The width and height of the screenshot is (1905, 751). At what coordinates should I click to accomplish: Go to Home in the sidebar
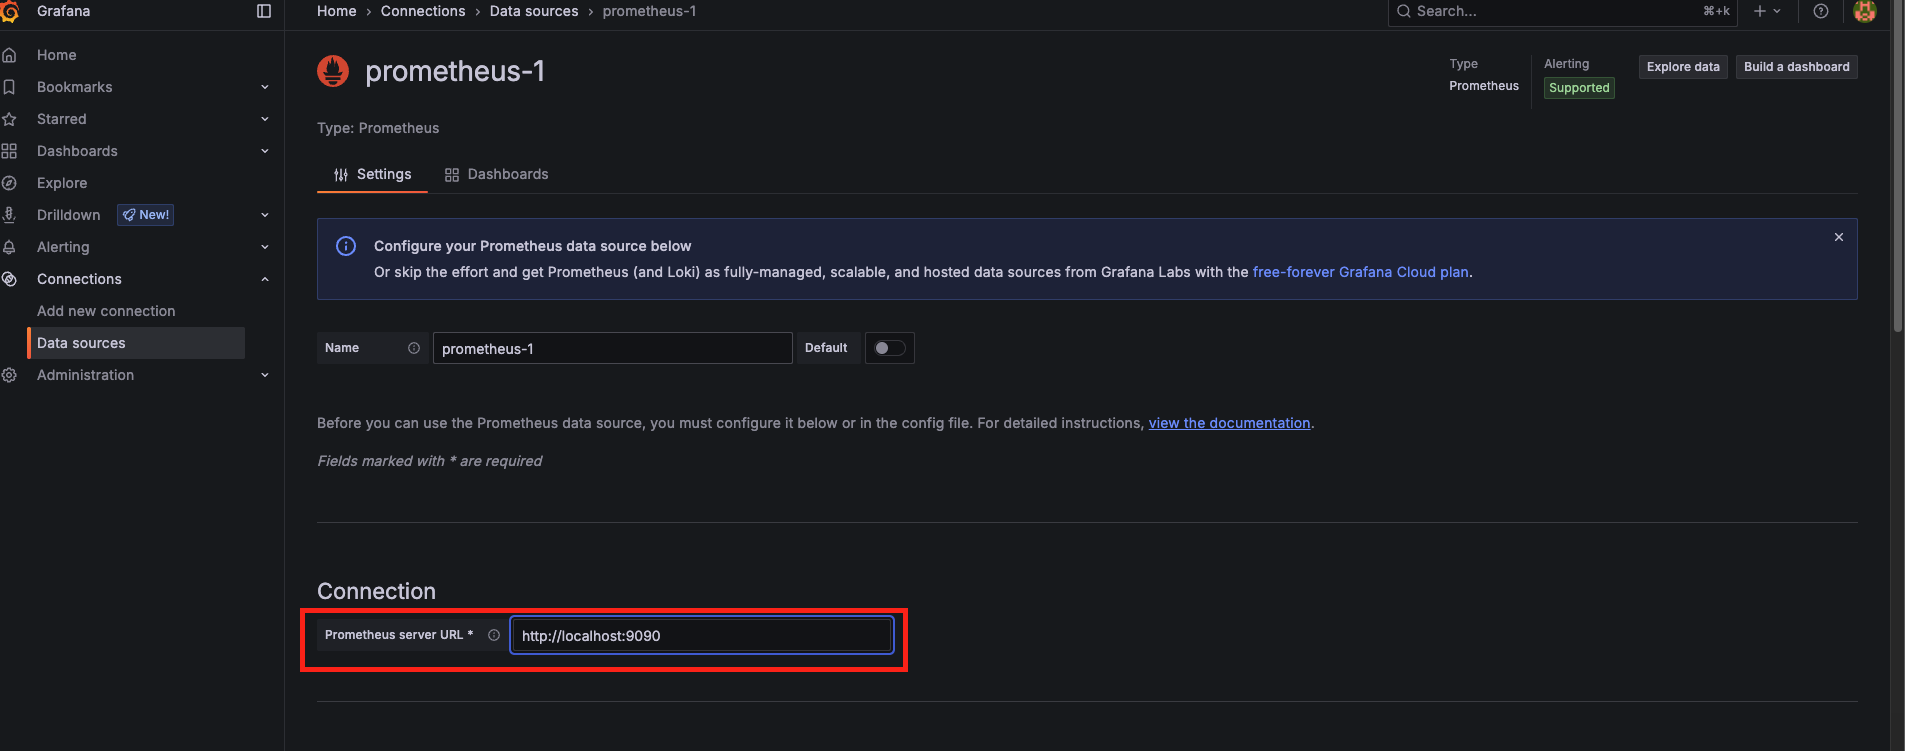point(57,55)
